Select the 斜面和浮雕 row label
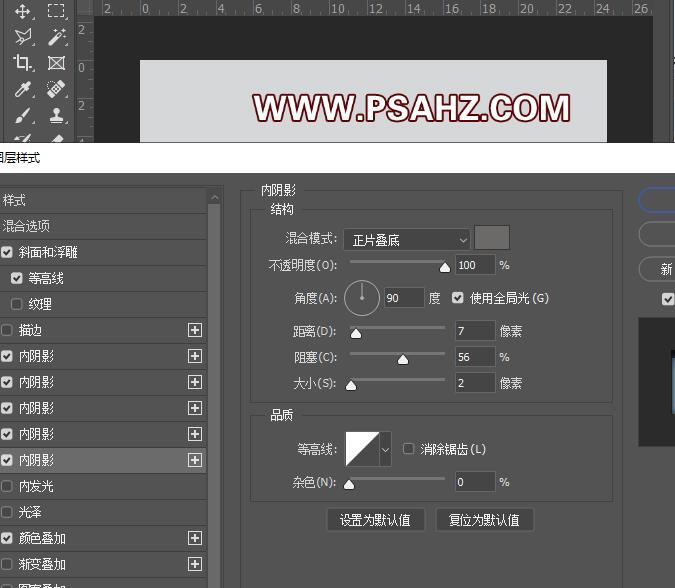The width and height of the screenshot is (675, 588). [x=48, y=252]
